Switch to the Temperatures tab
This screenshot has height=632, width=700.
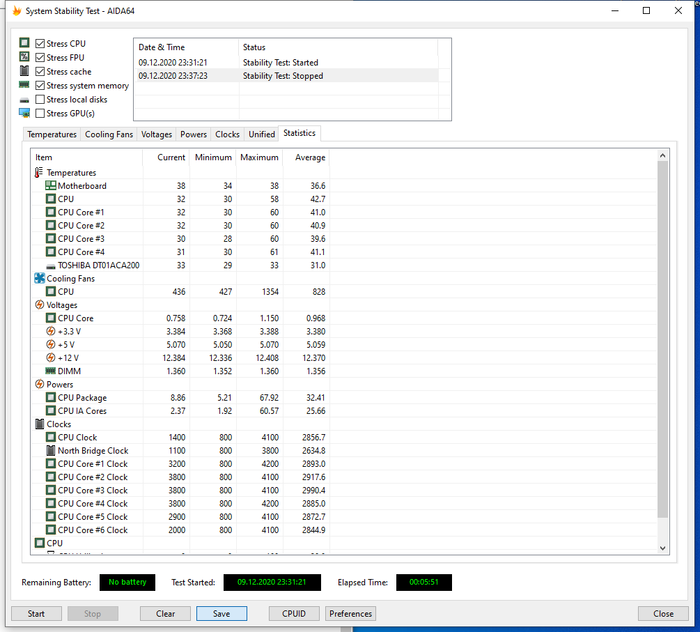point(52,134)
